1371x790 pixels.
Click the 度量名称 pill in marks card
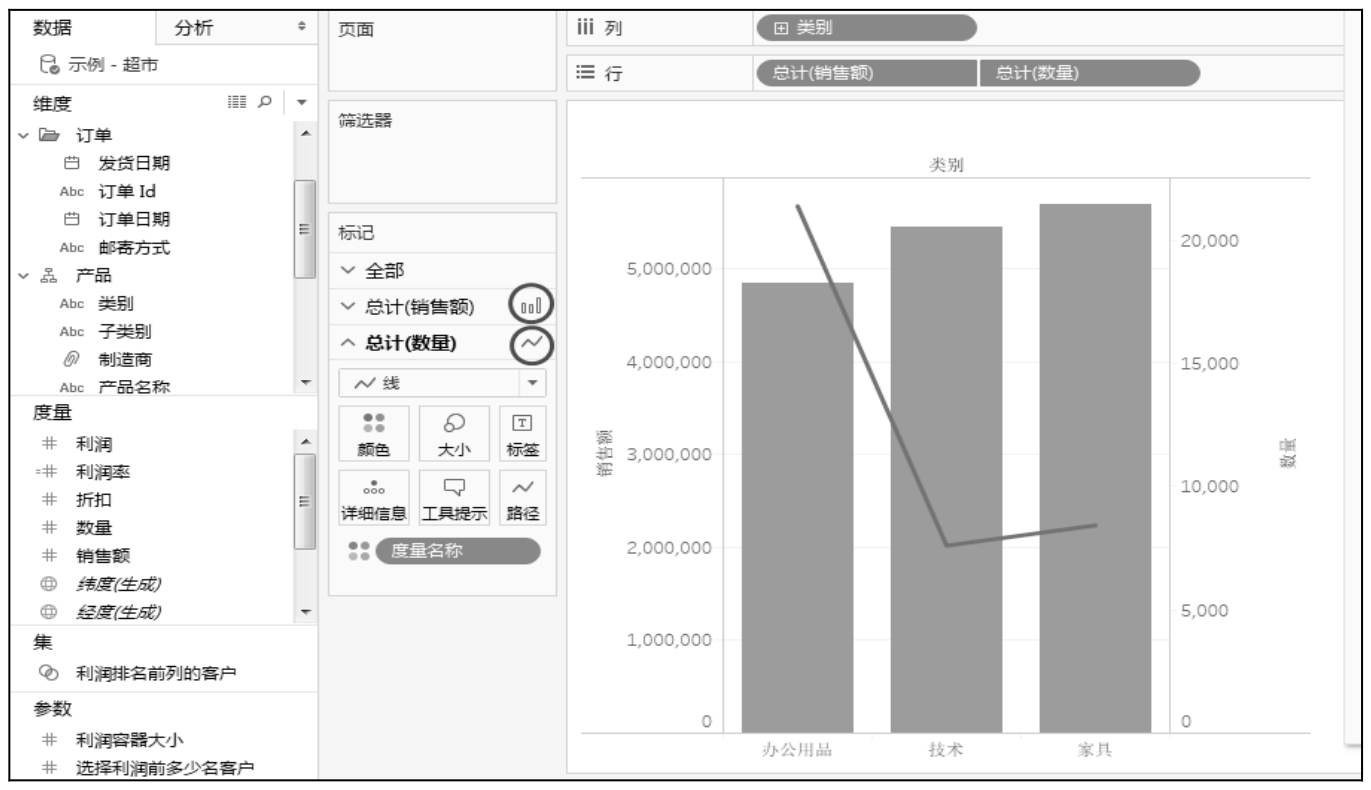[x=456, y=552]
